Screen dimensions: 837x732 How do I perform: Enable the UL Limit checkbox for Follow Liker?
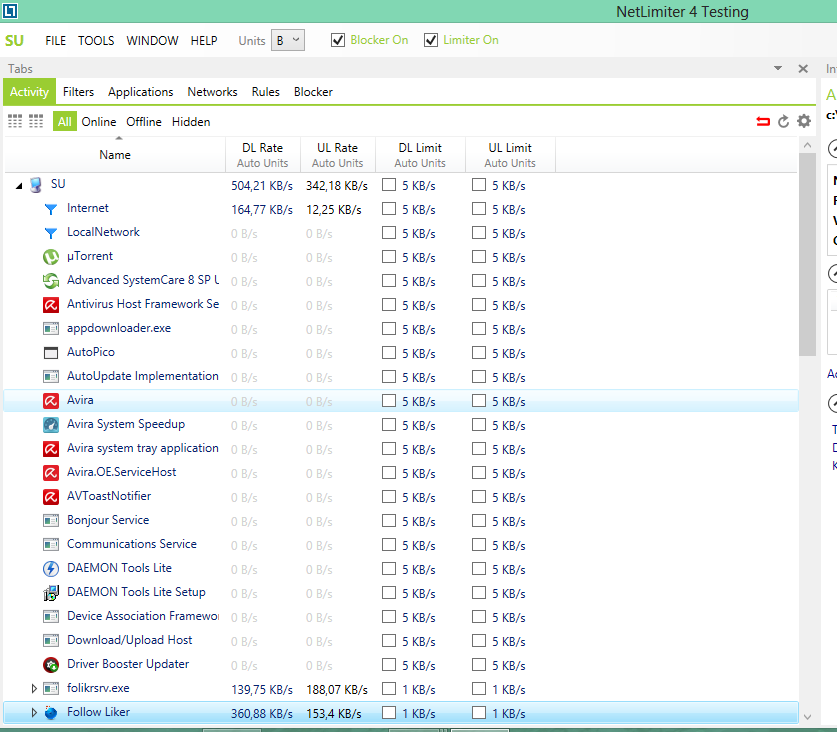click(479, 713)
